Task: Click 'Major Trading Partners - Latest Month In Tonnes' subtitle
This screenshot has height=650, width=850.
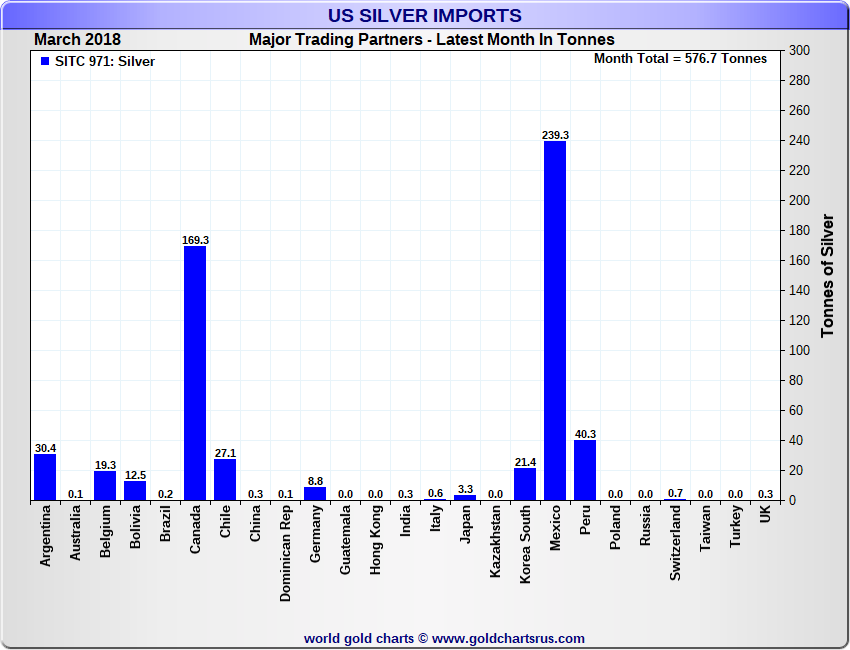Action: click(432, 40)
